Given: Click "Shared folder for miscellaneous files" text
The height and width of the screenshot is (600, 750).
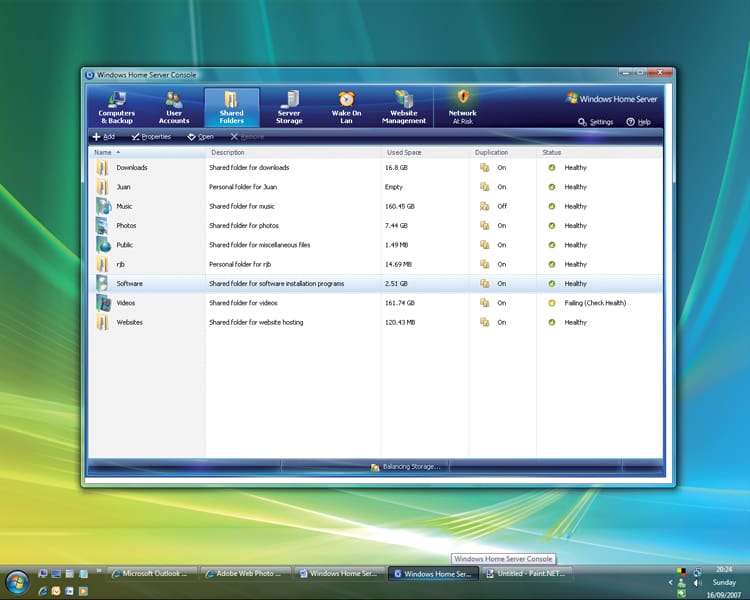Looking at the screenshot, I should click(260, 244).
